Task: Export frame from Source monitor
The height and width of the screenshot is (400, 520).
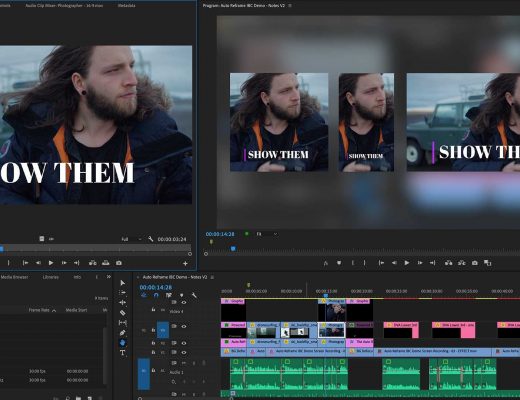Action: (119, 263)
